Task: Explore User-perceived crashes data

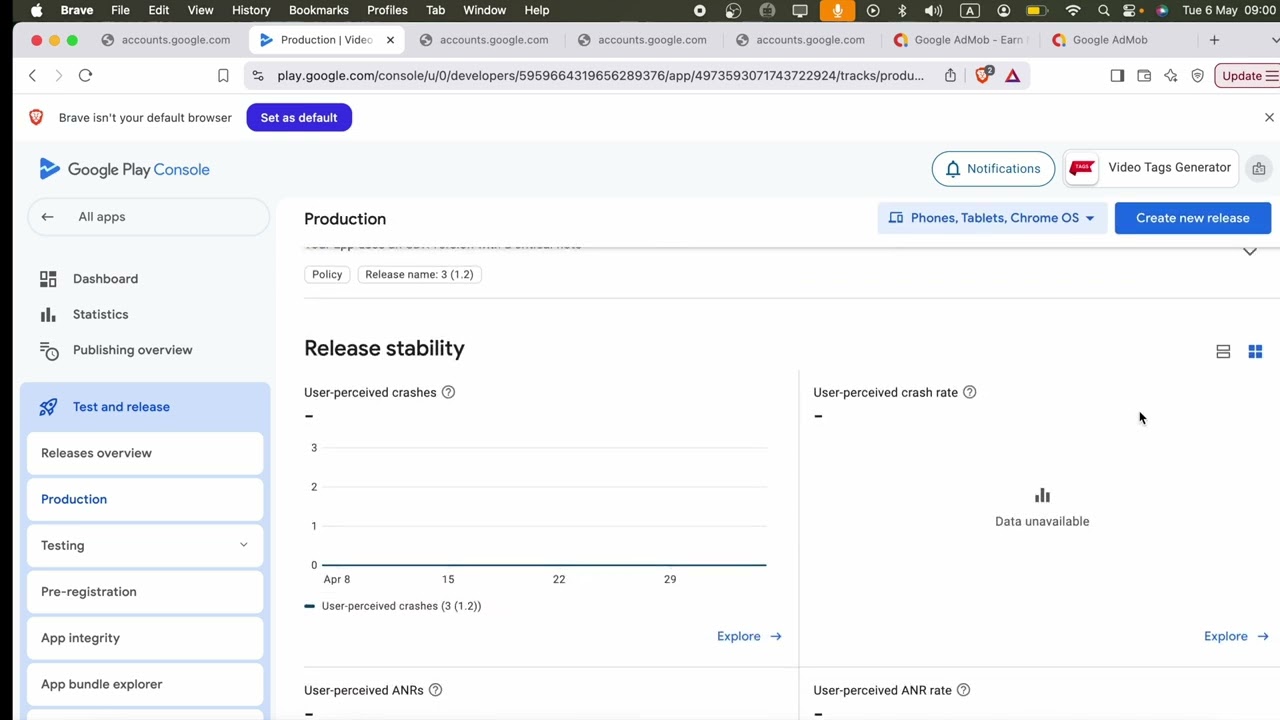Action: coord(749,636)
